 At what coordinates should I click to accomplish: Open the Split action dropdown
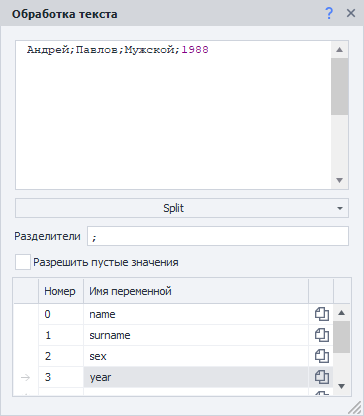[x=182, y=208]
